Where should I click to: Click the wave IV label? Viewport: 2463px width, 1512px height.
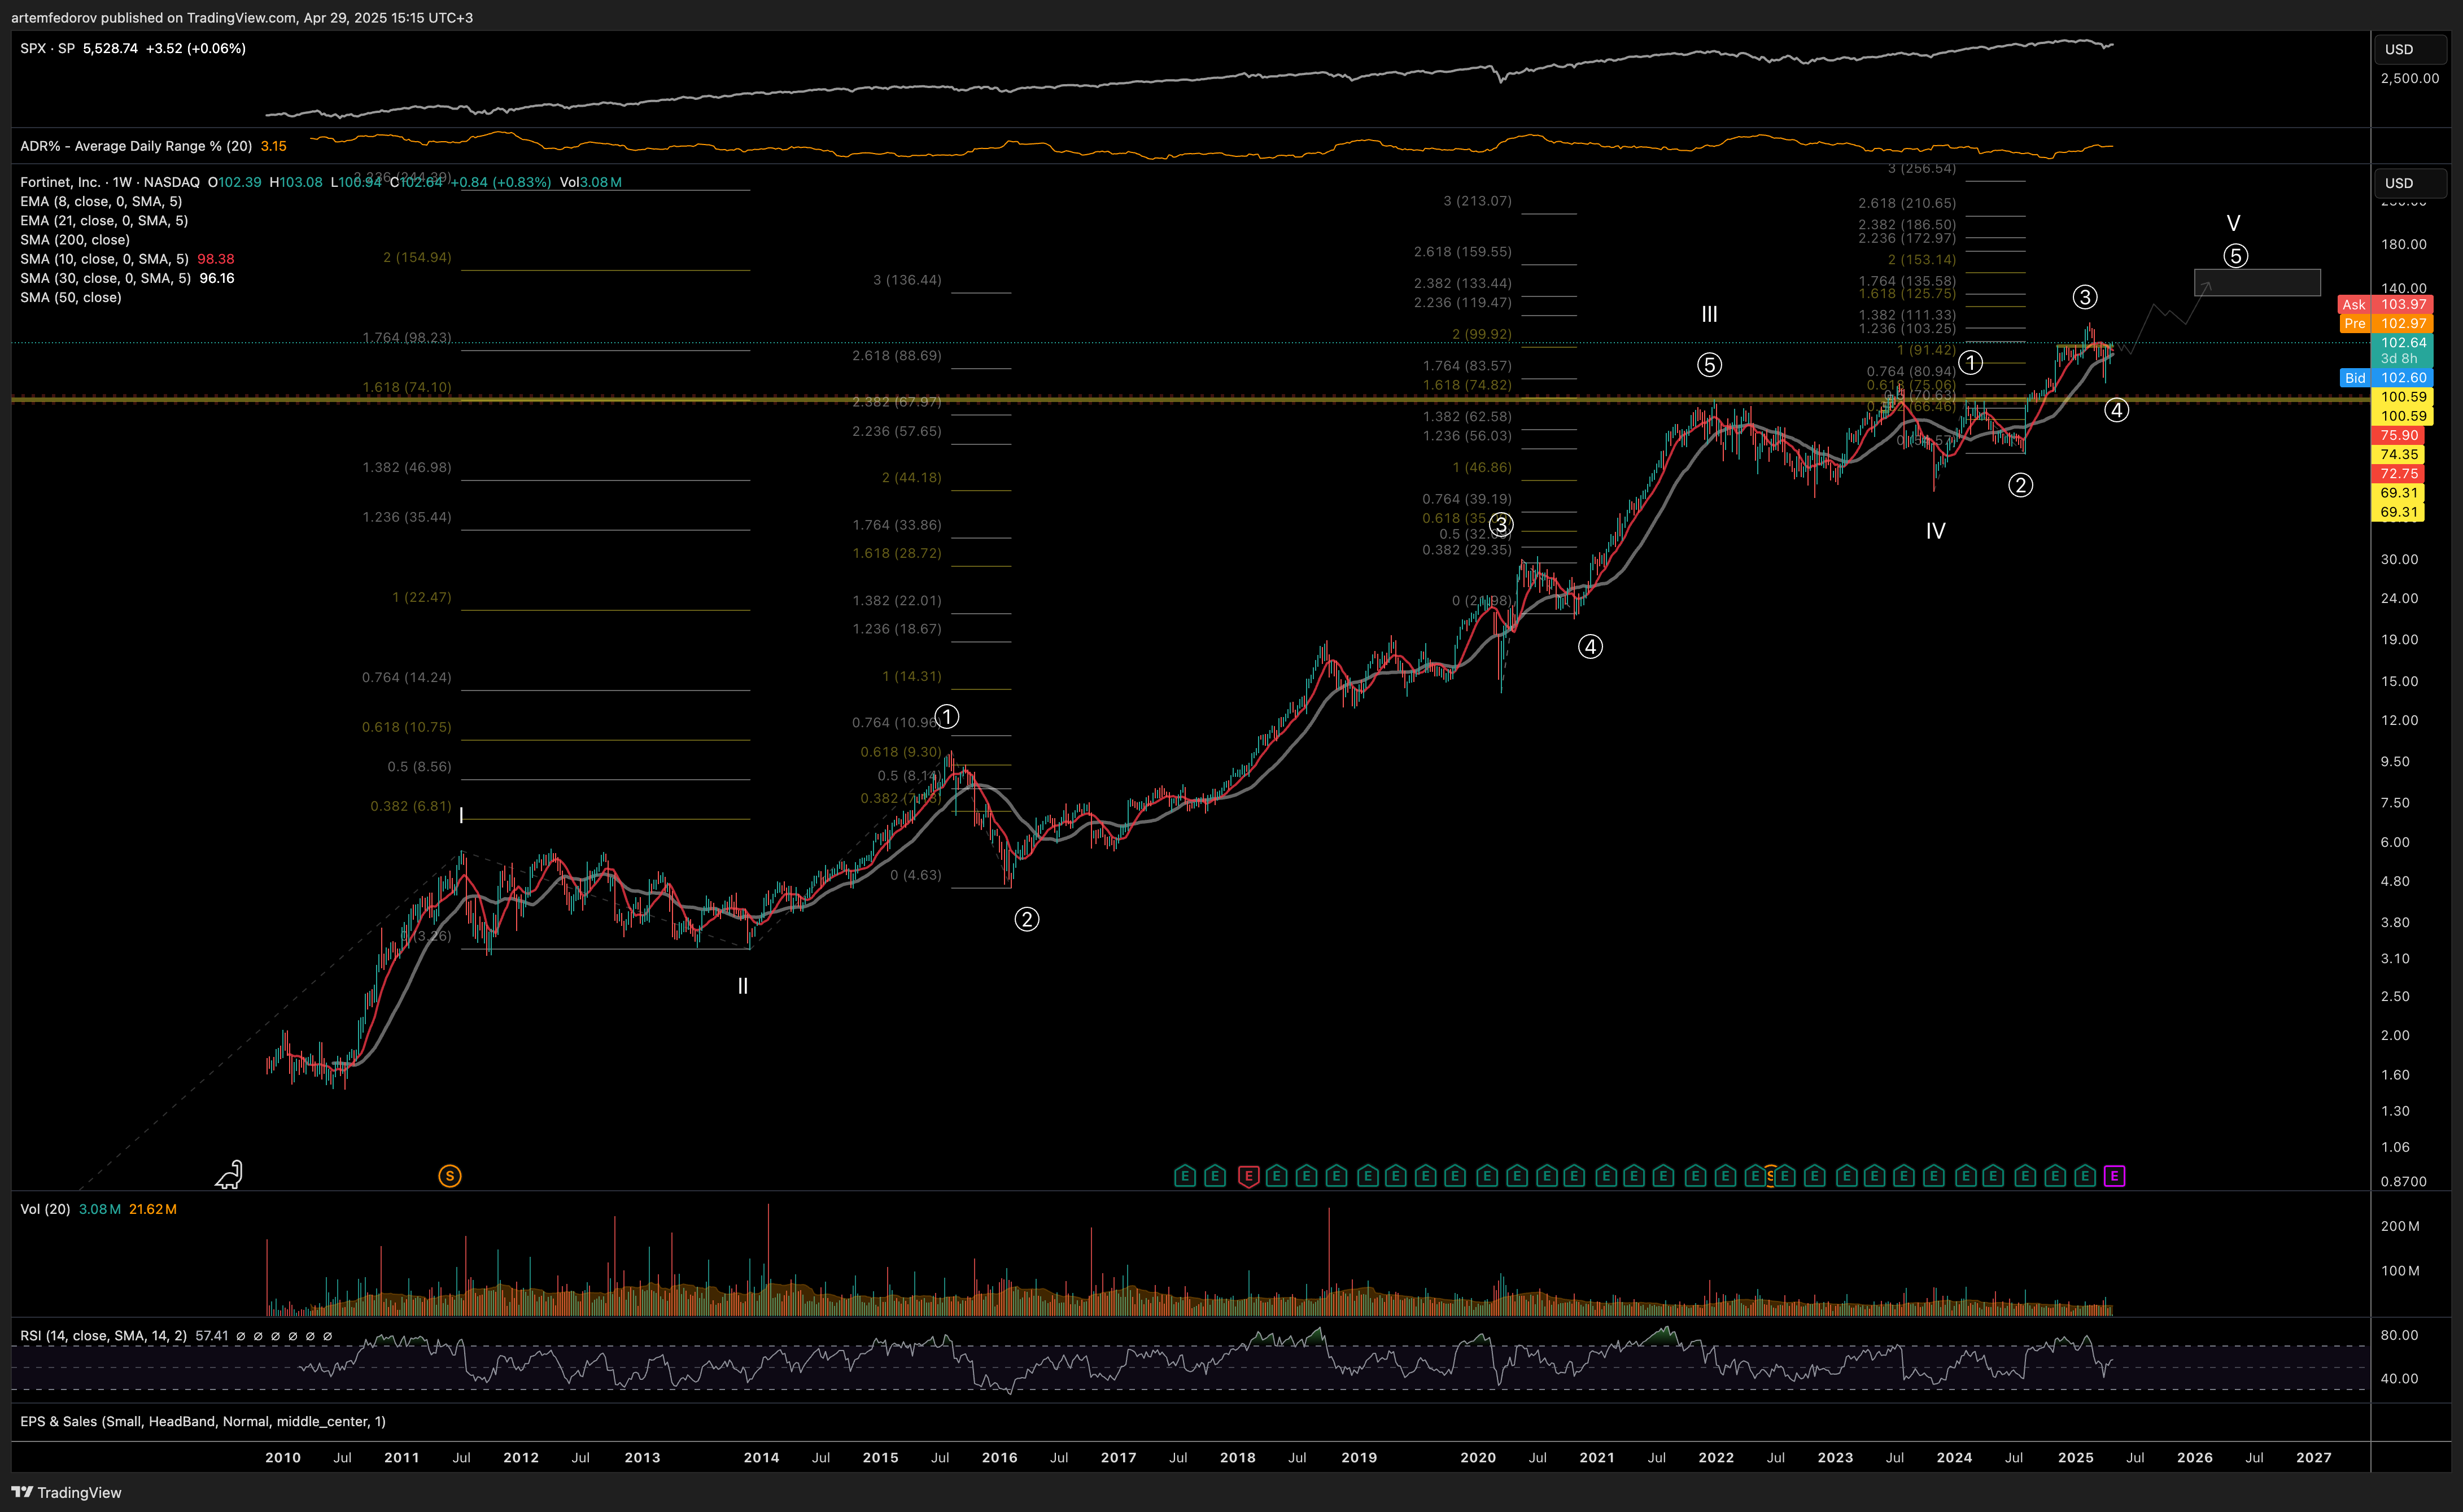[1935, 531]
